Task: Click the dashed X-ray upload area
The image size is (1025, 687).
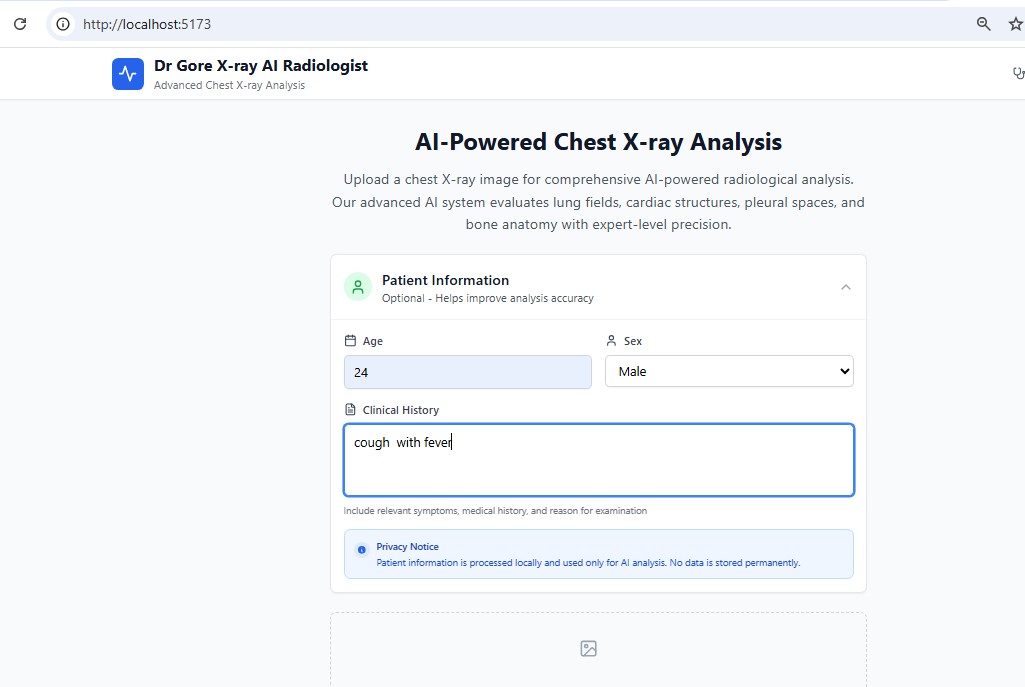Action: (x=598, y=650)
